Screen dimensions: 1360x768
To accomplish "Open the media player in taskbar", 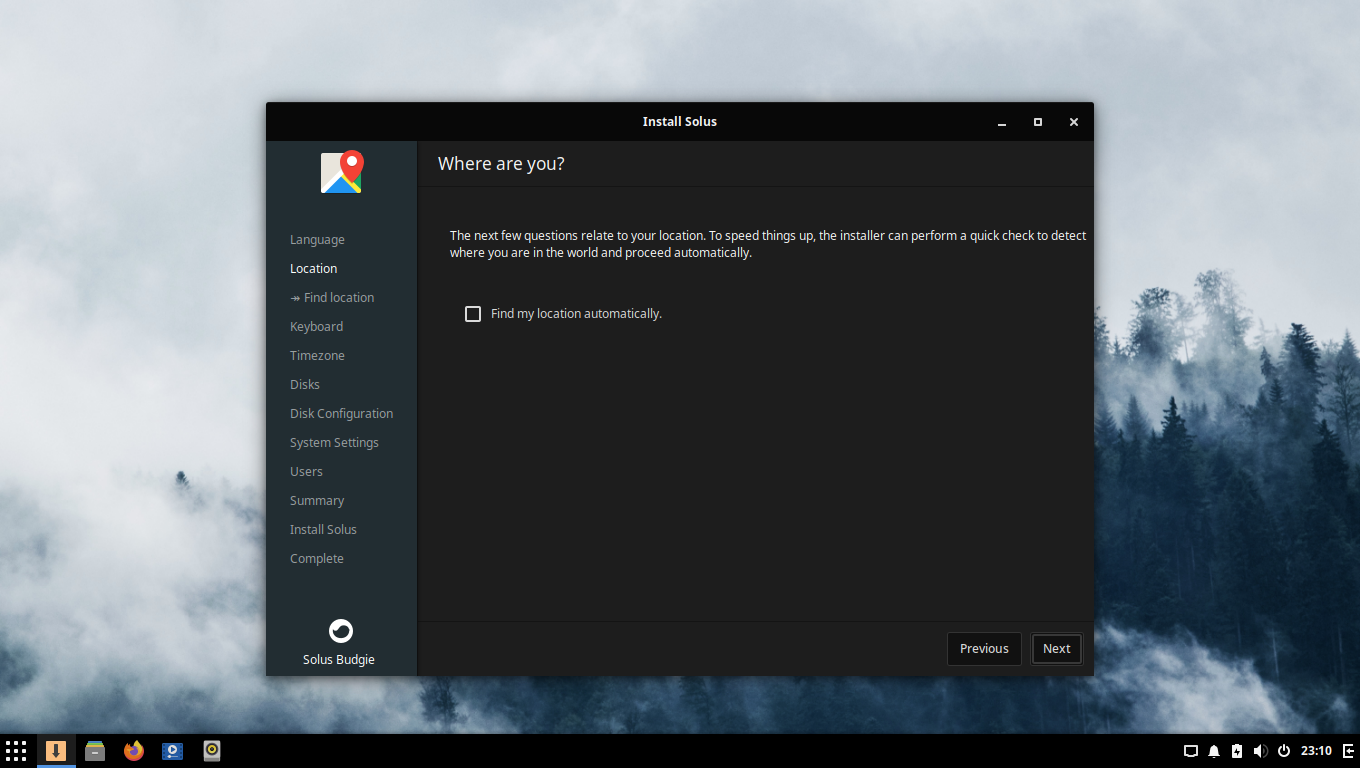I will [173, 751].
